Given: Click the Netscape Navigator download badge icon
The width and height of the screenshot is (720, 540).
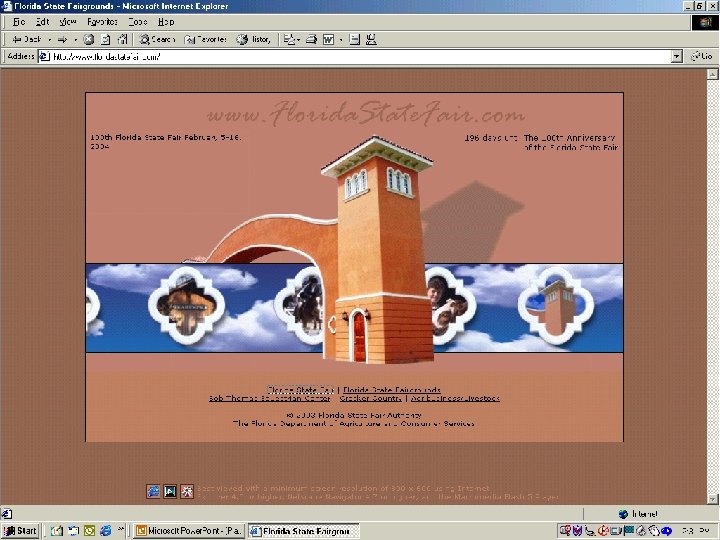Looking at the screenshot, I should click(170, 491).
